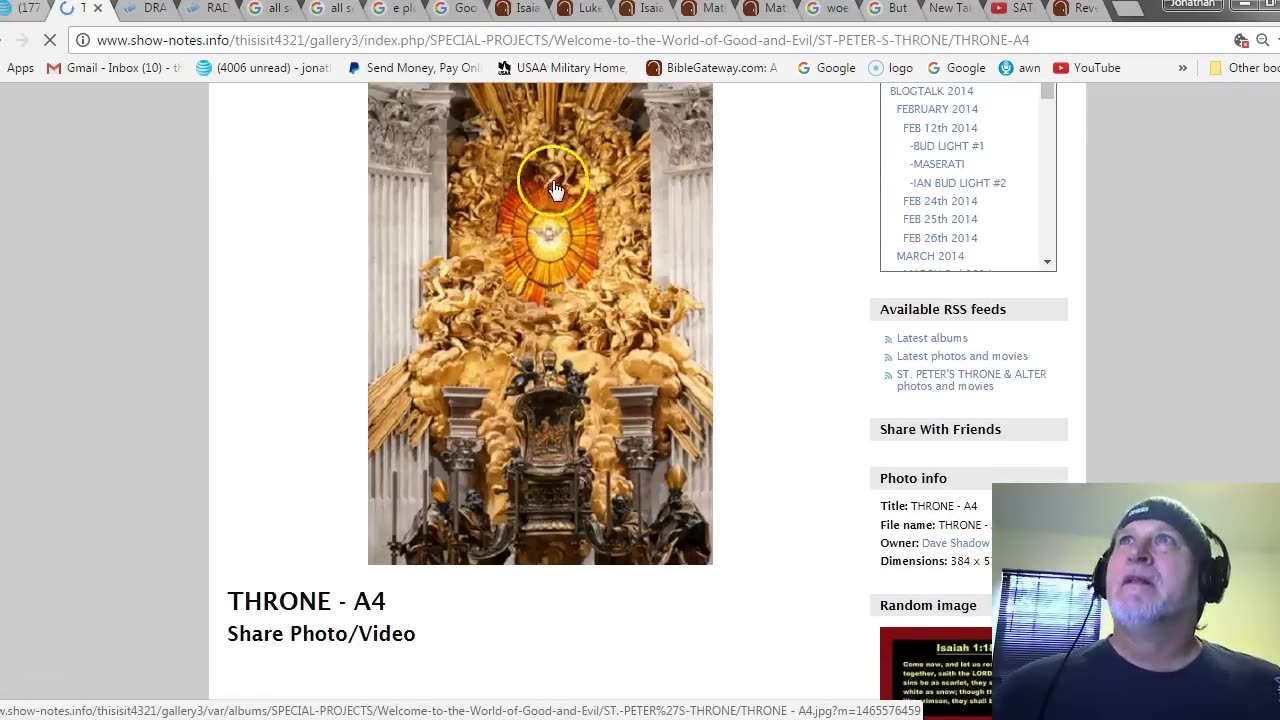This screenshot has height=720, width=1280.
Task: Switch to the SAT YouTube tab
Action: 1014,8
